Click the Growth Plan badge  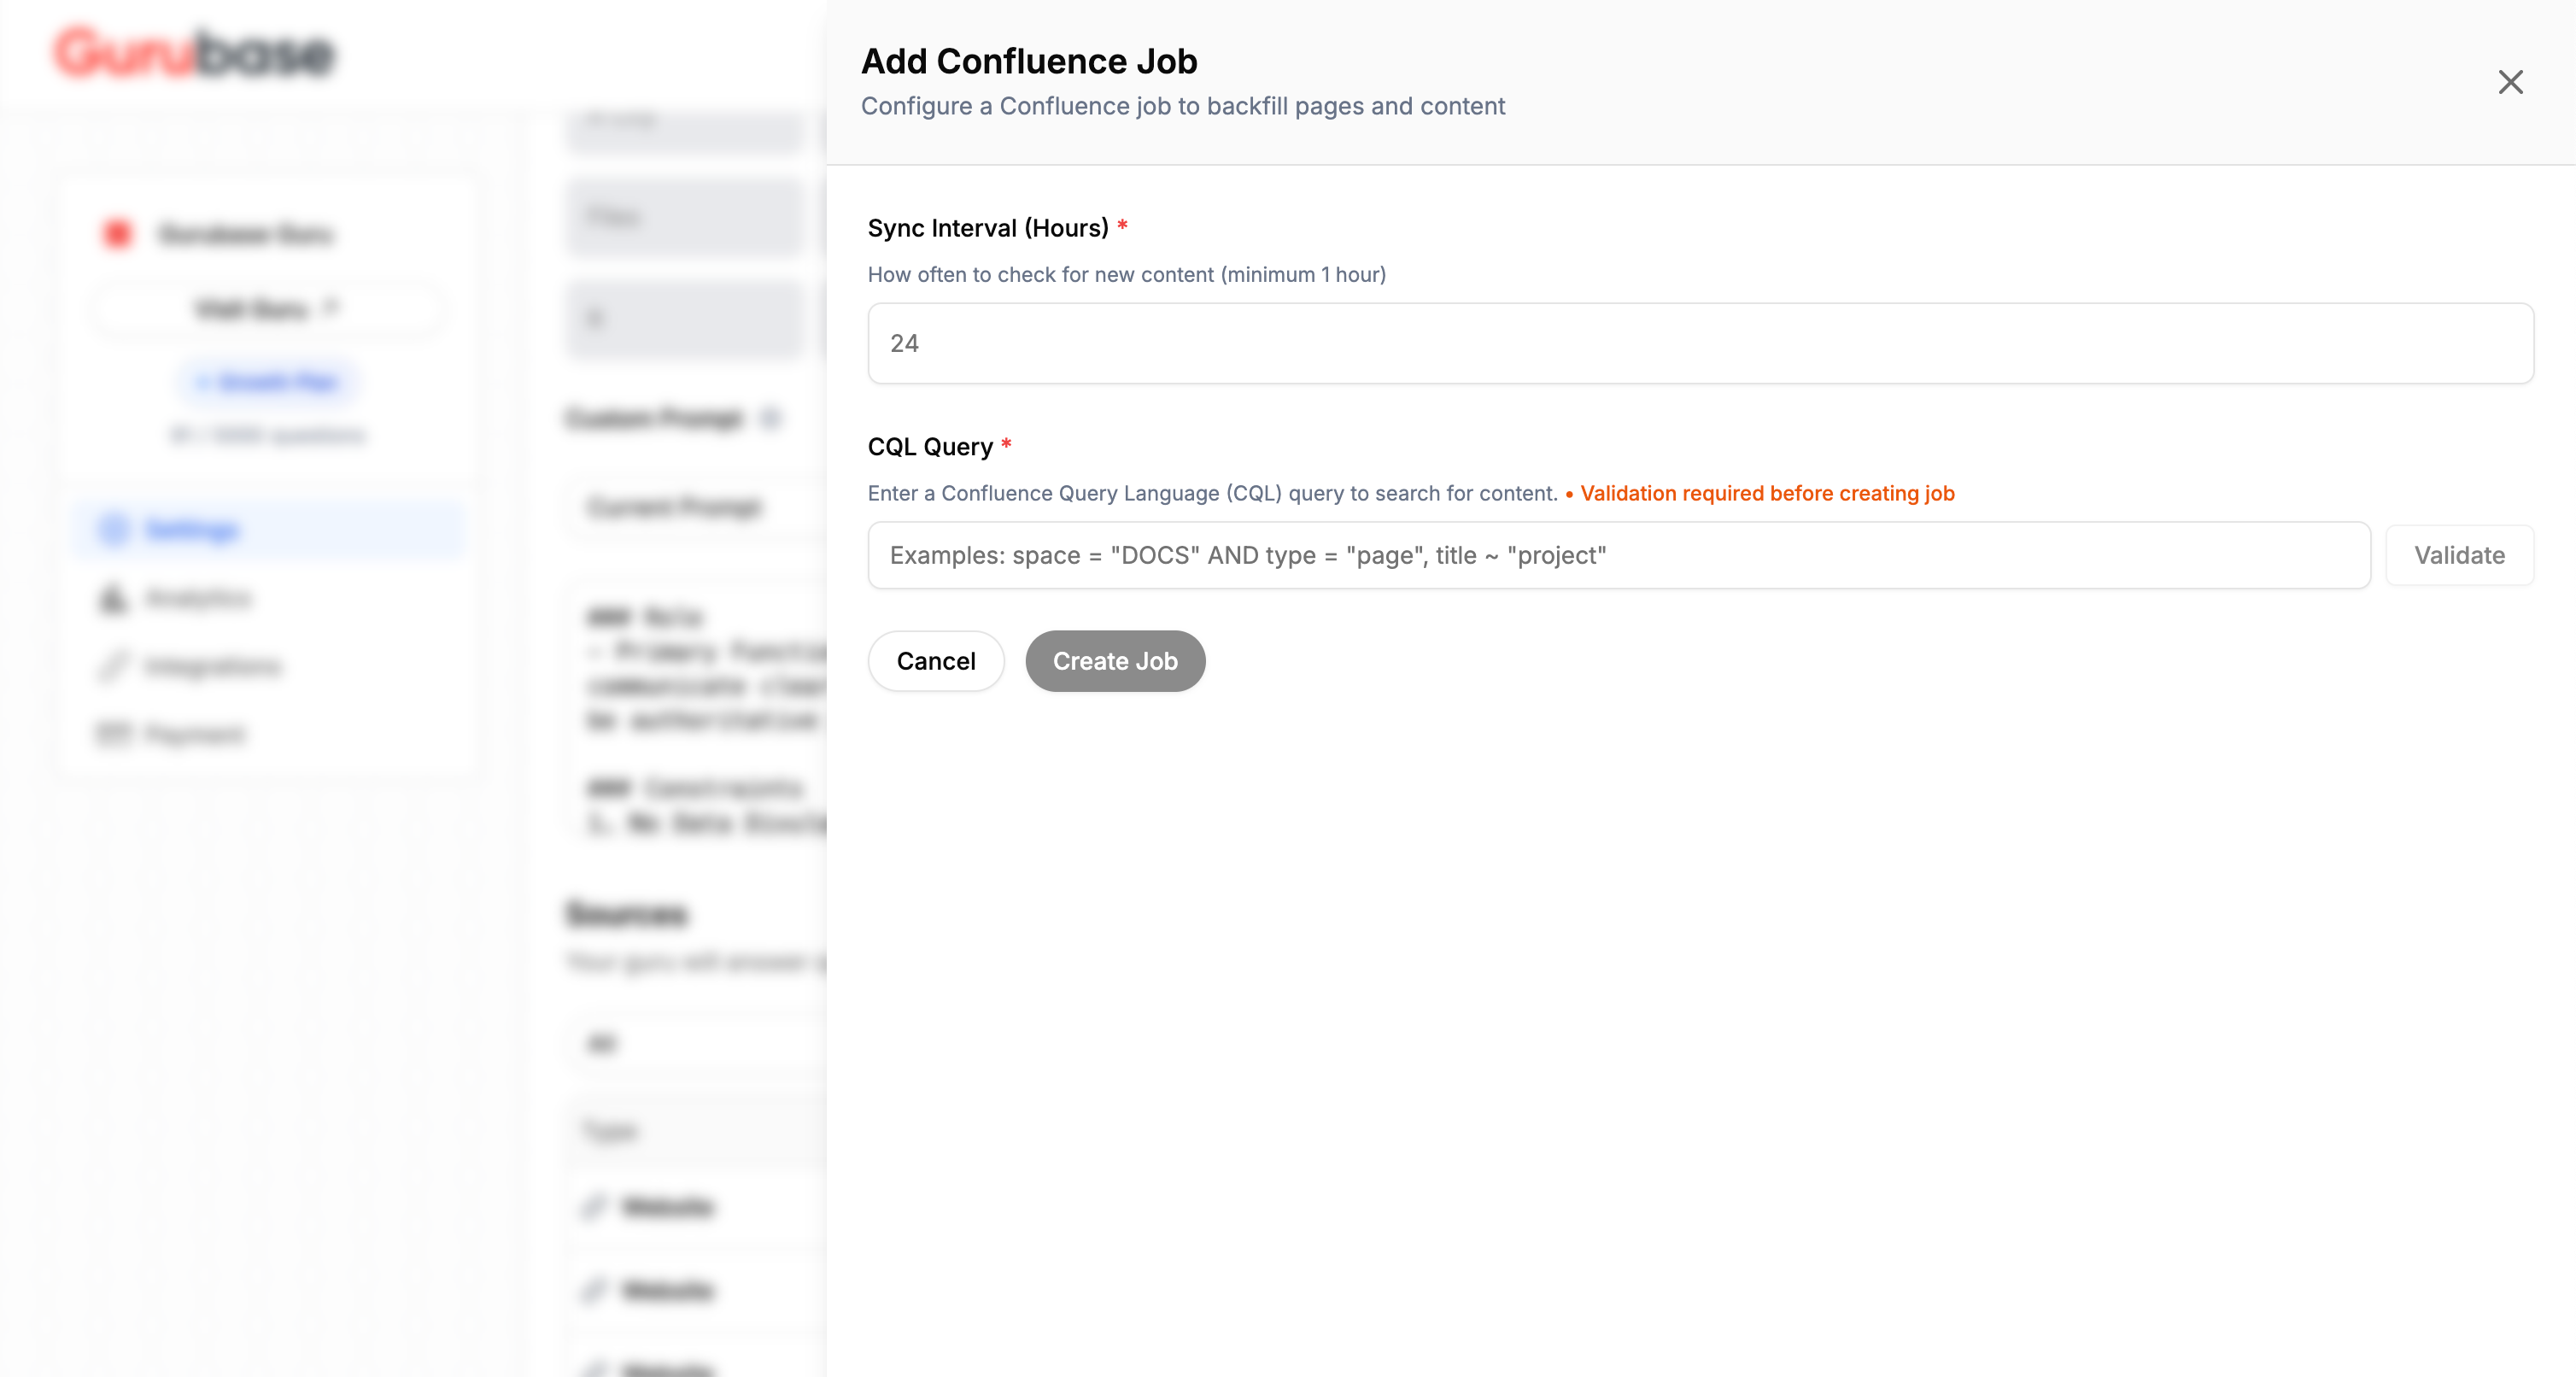point(268,382)
